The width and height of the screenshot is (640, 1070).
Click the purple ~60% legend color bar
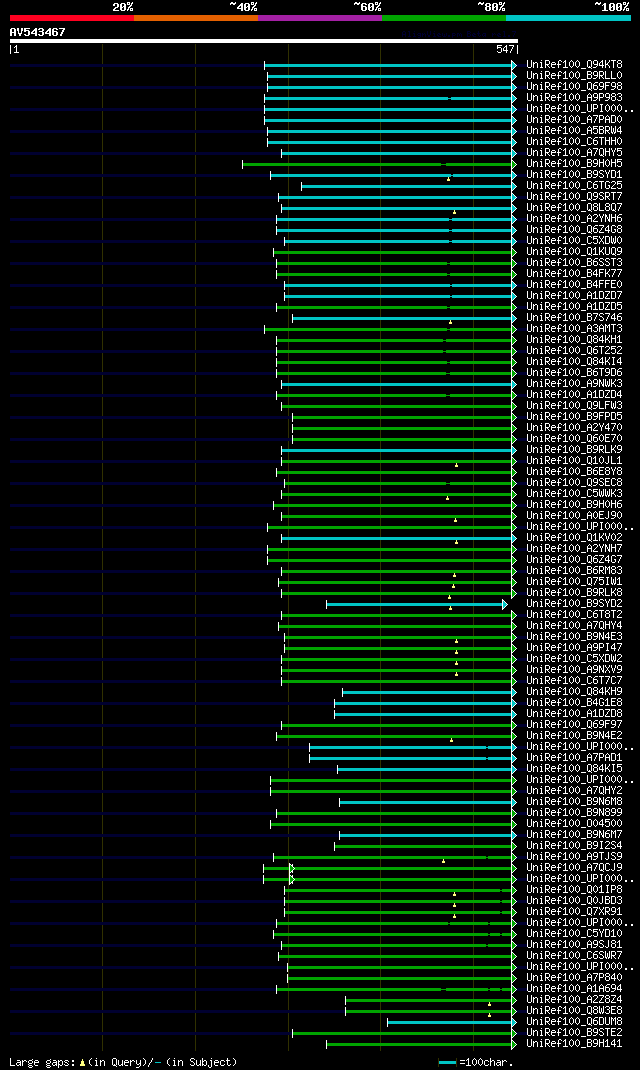click(x=320, y=18)
